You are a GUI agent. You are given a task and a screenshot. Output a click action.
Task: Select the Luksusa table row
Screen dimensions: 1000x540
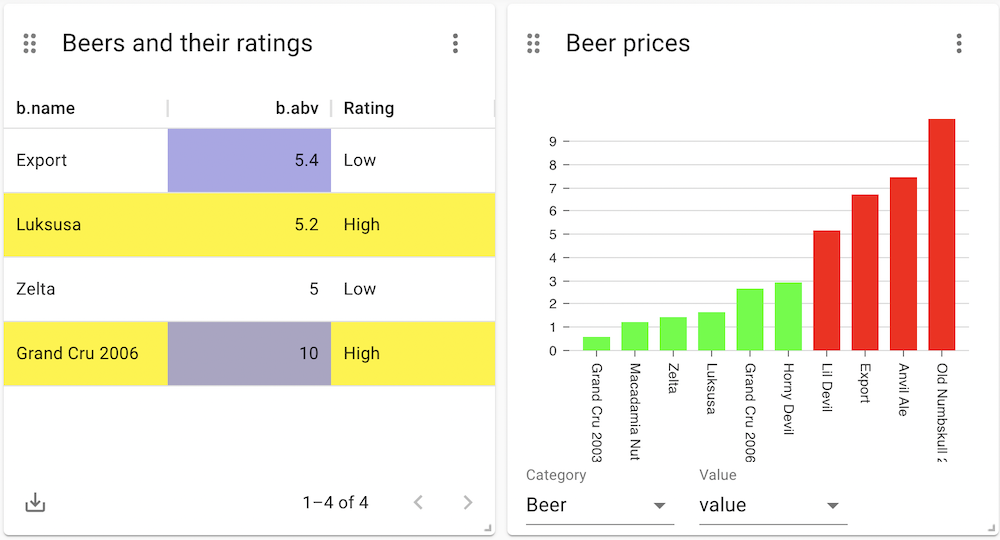point(249,224)
